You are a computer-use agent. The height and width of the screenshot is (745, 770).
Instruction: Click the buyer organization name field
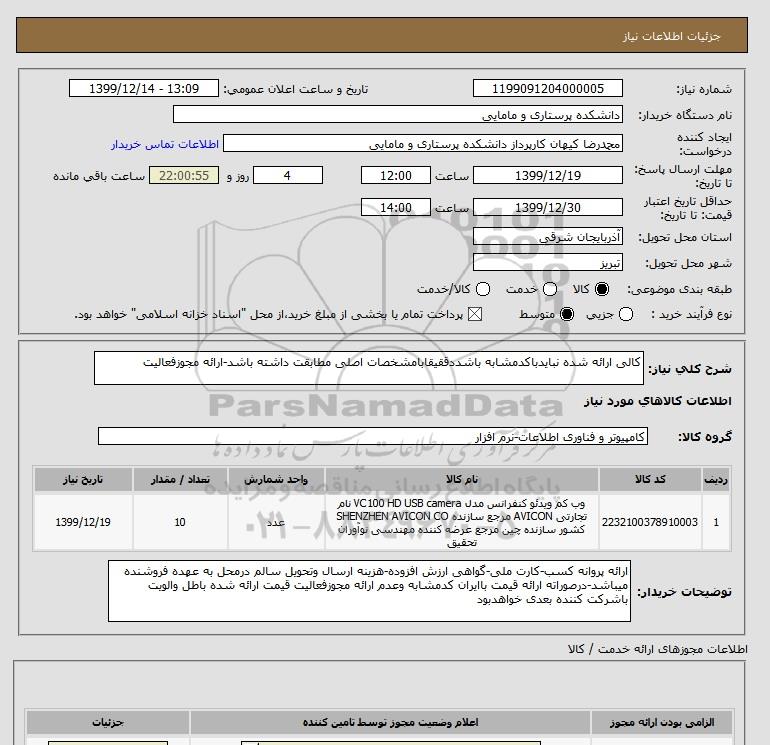(x=398, y=114)
